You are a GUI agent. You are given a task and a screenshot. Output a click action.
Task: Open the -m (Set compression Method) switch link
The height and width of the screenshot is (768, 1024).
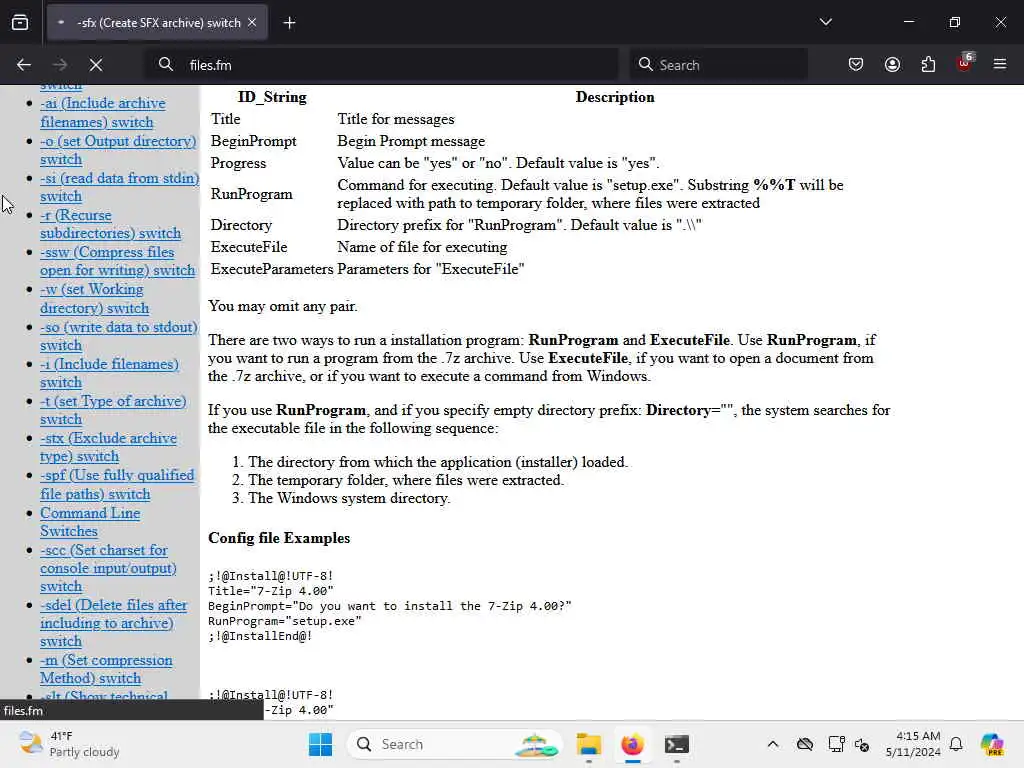coord(106,669)
